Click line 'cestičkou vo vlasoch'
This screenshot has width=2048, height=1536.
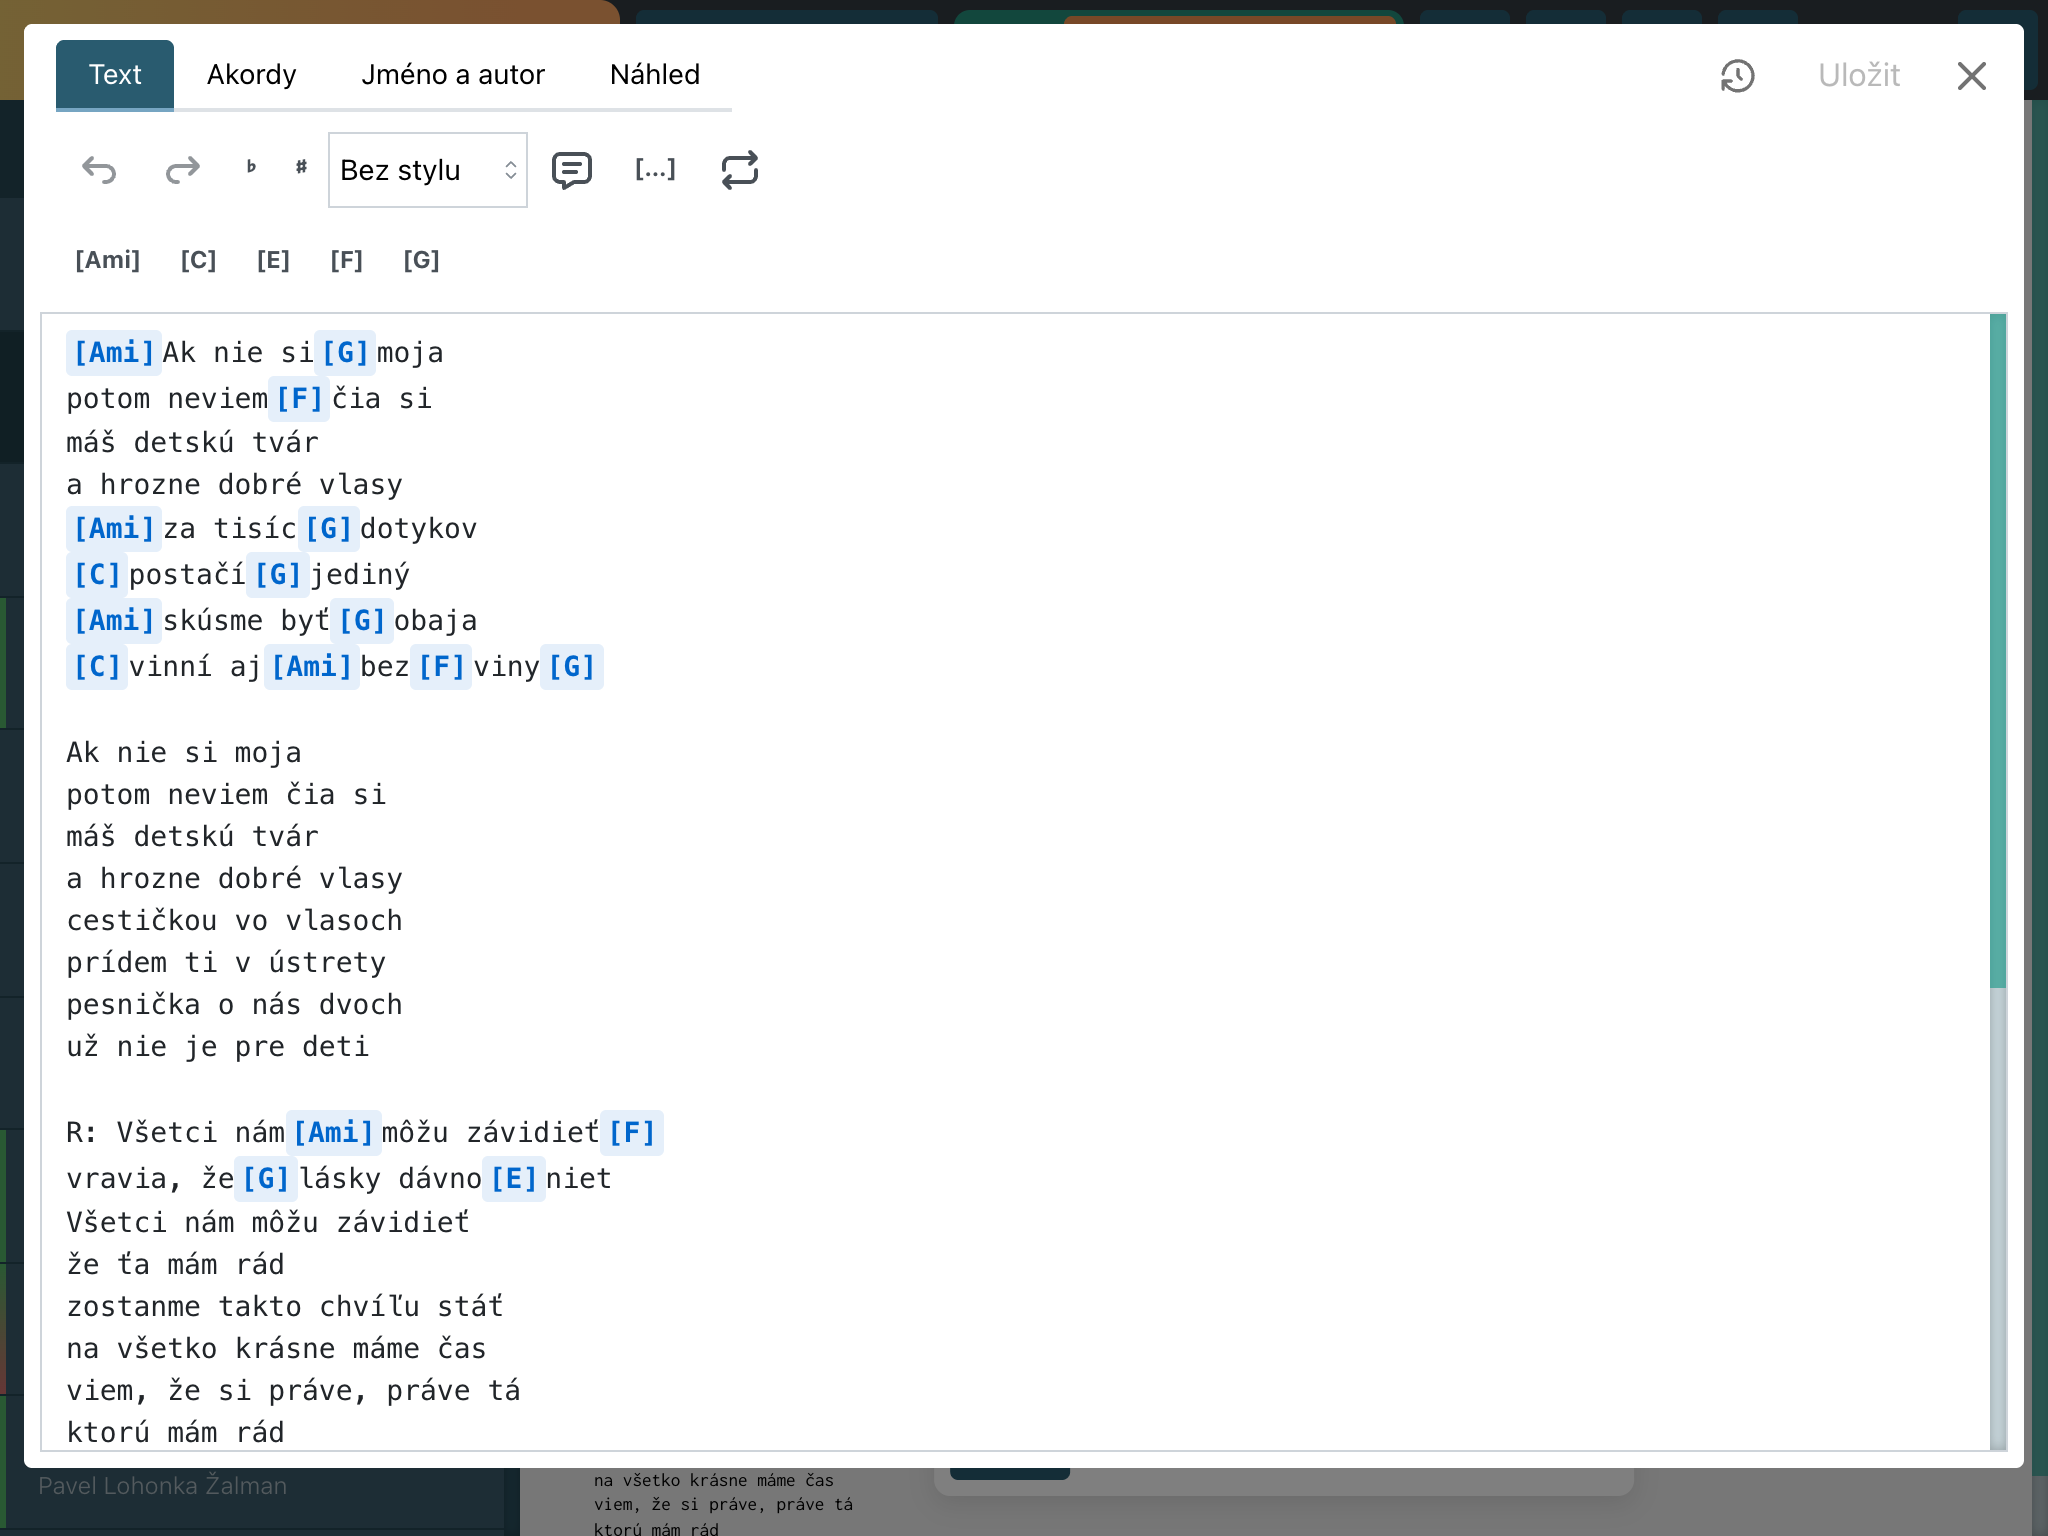pyautogui.click(x=234, y=920)
